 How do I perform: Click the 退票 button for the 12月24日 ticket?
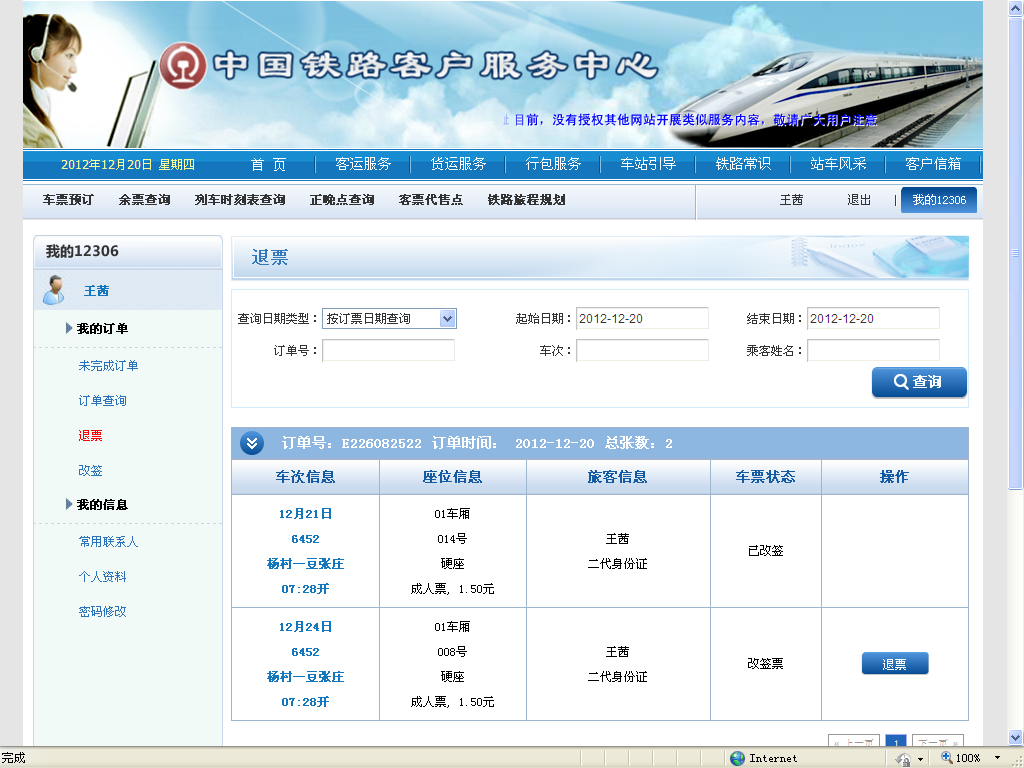(895, 664)
